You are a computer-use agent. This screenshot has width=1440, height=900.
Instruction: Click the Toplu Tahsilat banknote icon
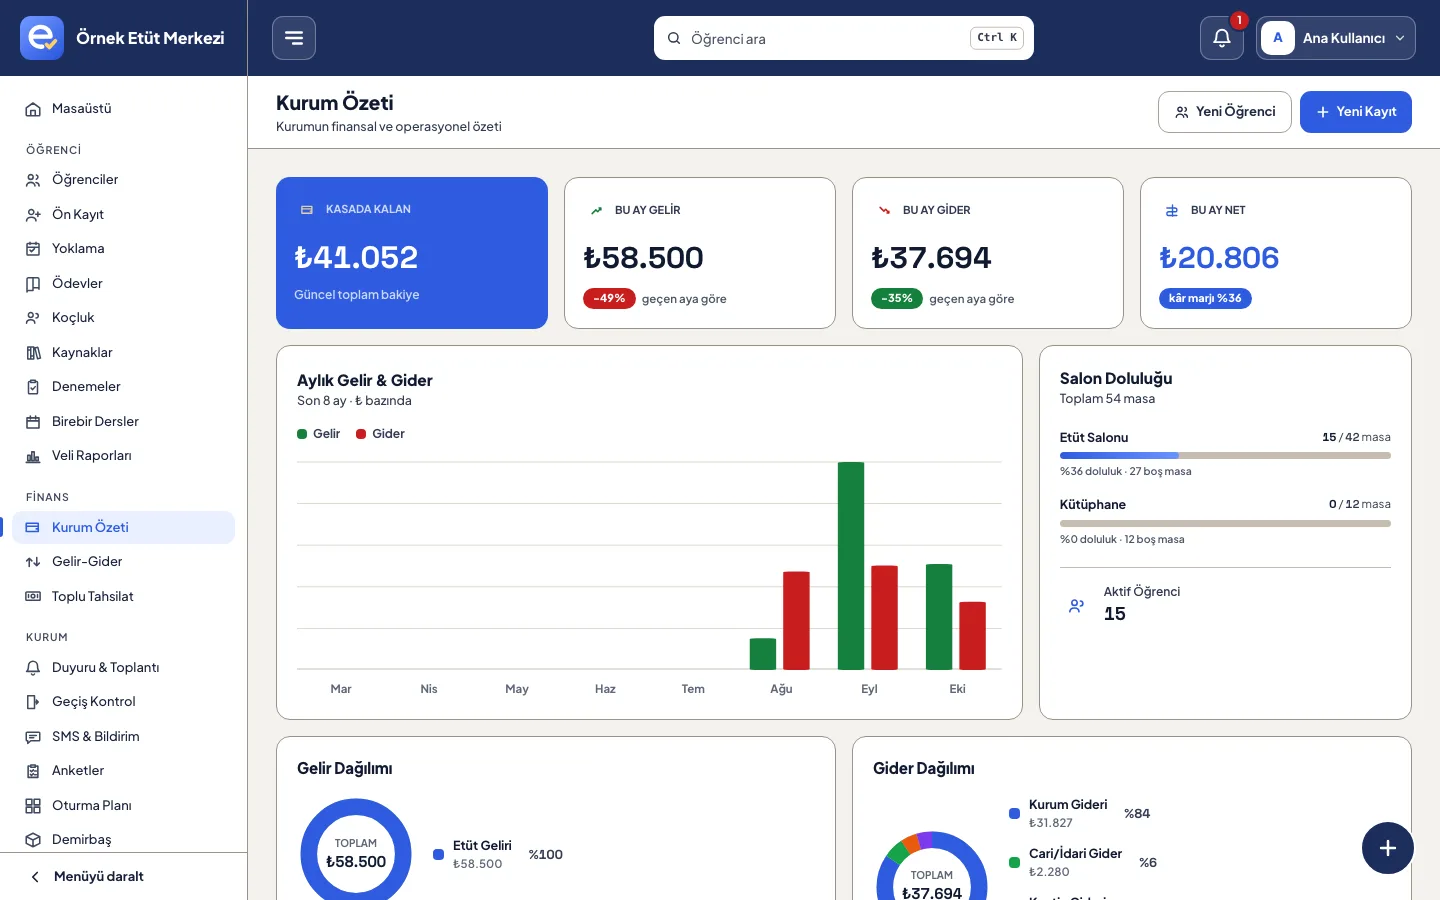click(33, 596)
